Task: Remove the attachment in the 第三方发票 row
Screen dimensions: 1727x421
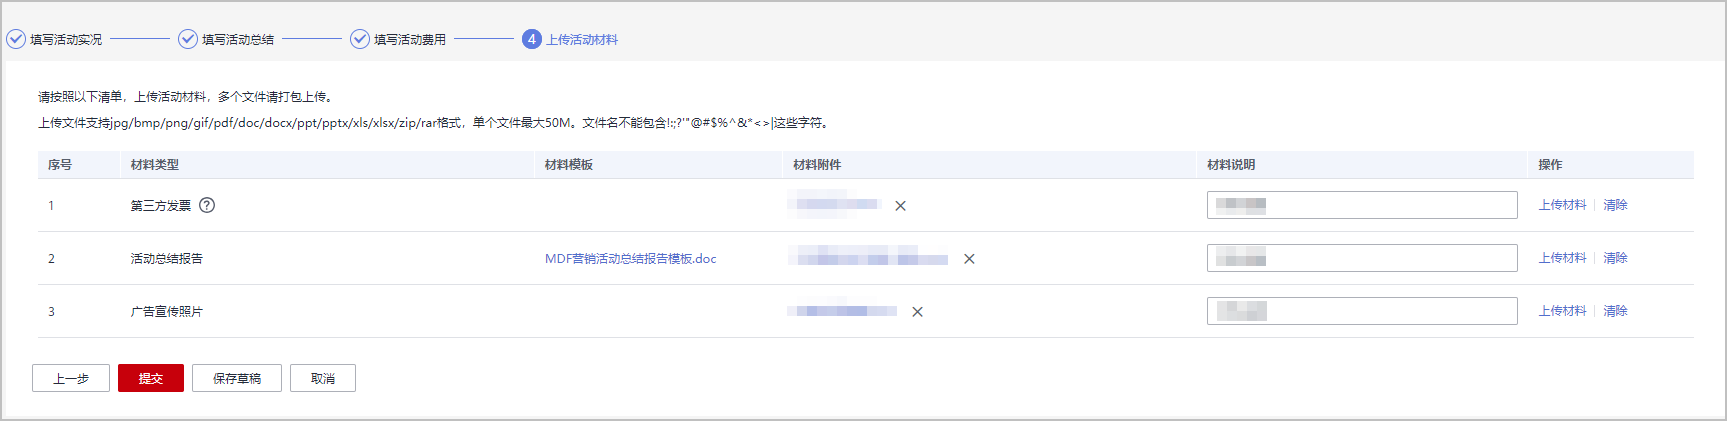Action: 900,206
